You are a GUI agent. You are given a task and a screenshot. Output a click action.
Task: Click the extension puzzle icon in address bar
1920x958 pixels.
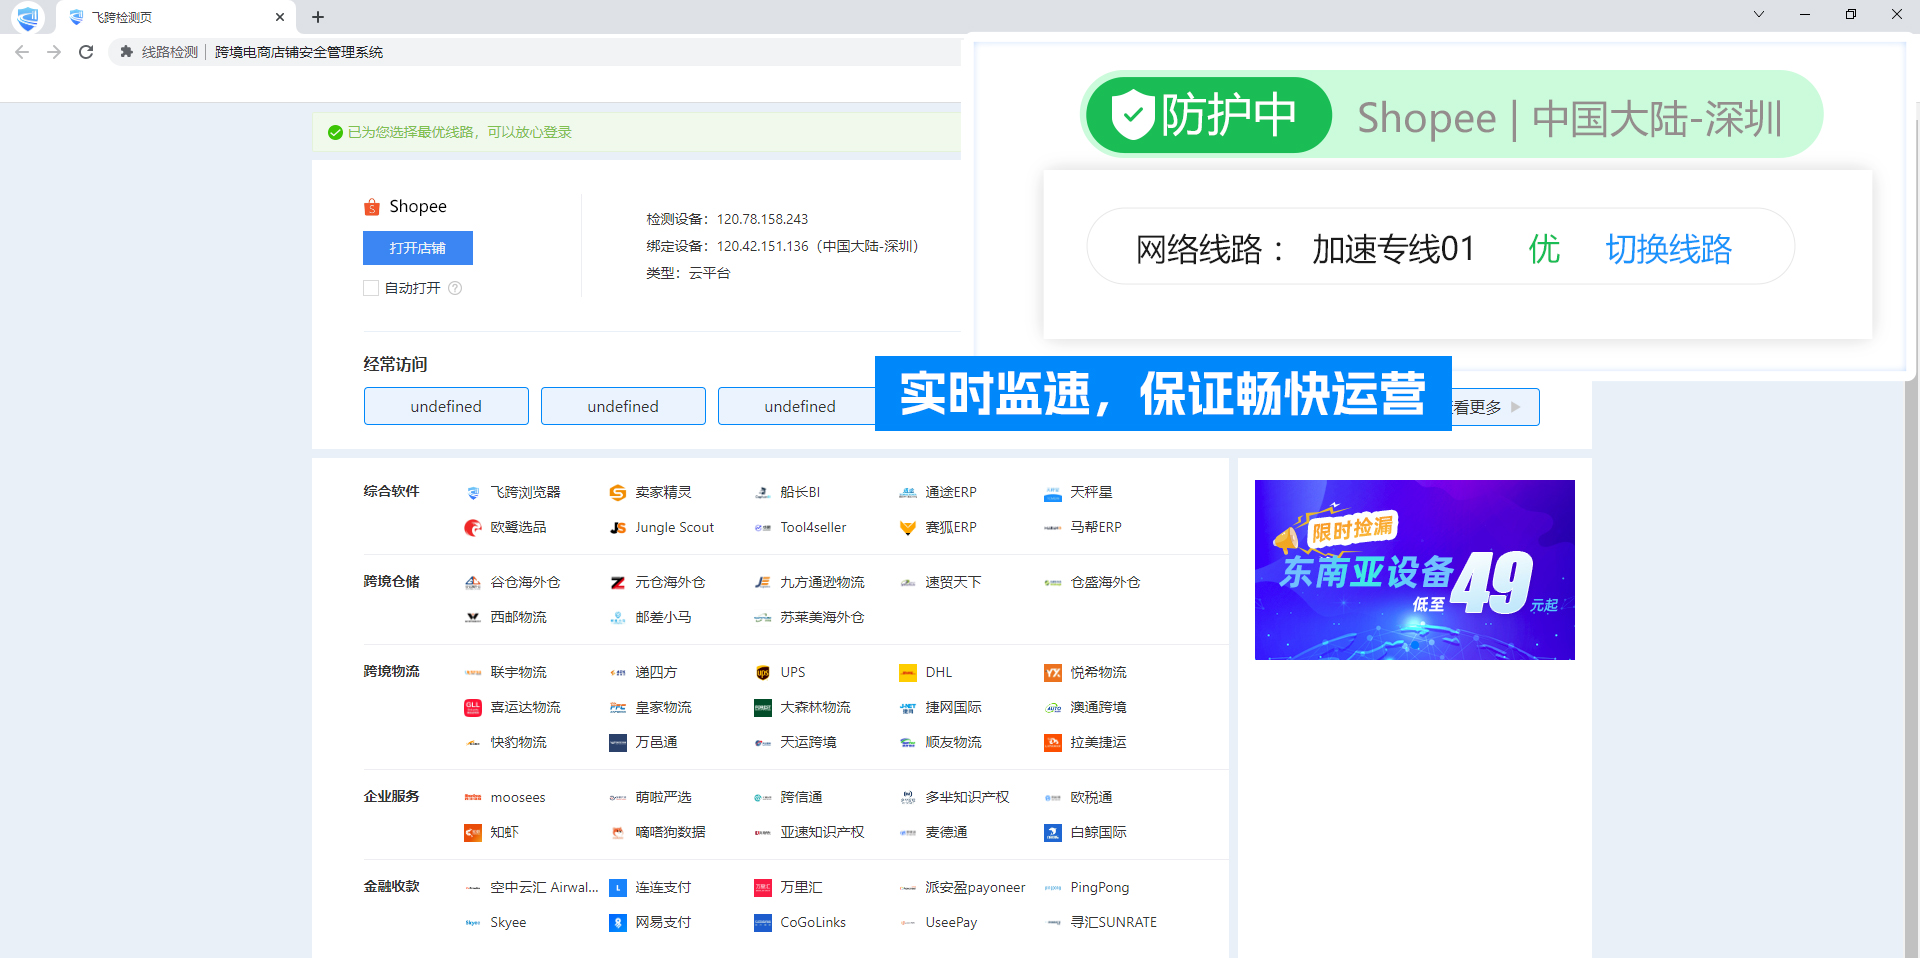pyautogui.click(x=127, y=52)
